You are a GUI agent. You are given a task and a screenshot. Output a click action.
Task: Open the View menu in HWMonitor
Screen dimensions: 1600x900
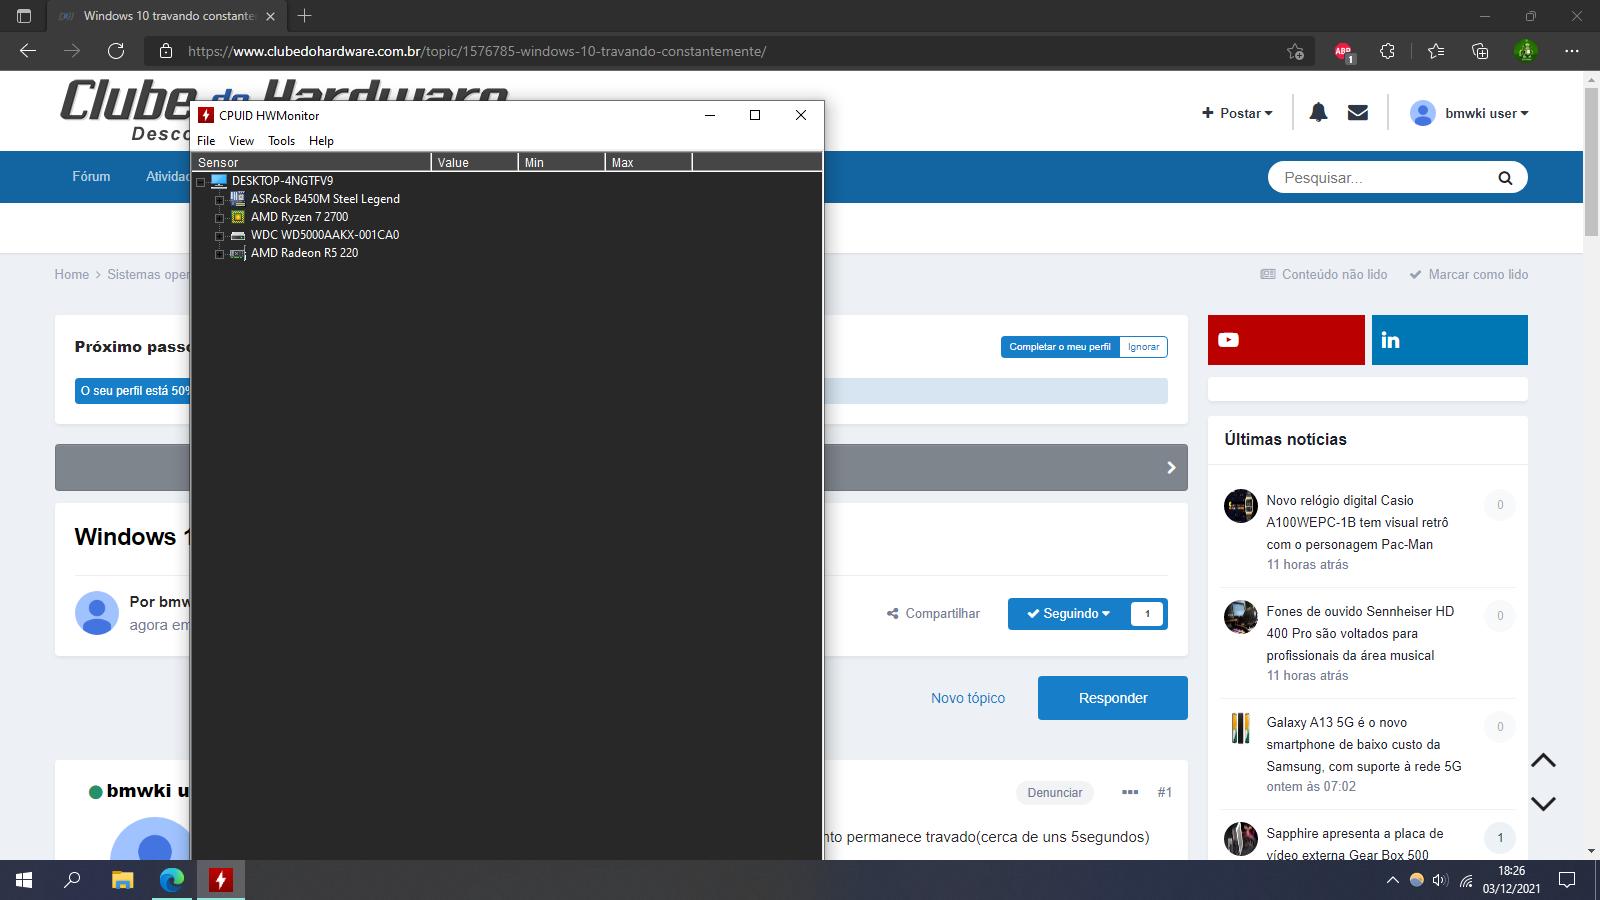241,141
